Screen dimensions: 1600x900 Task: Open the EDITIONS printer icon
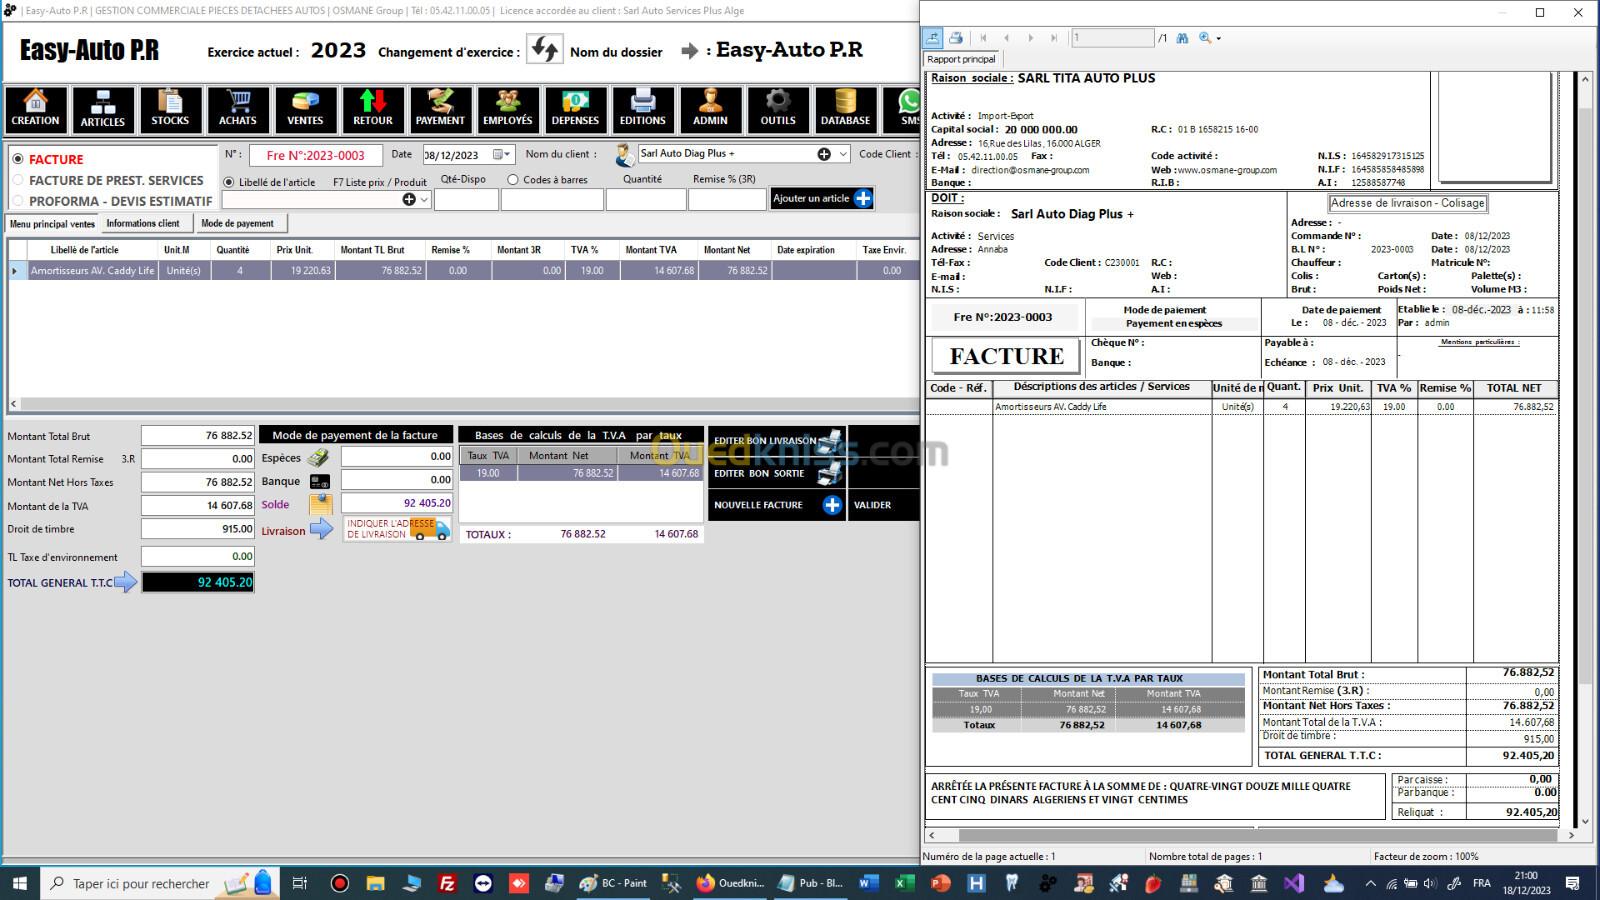point(642,109)
